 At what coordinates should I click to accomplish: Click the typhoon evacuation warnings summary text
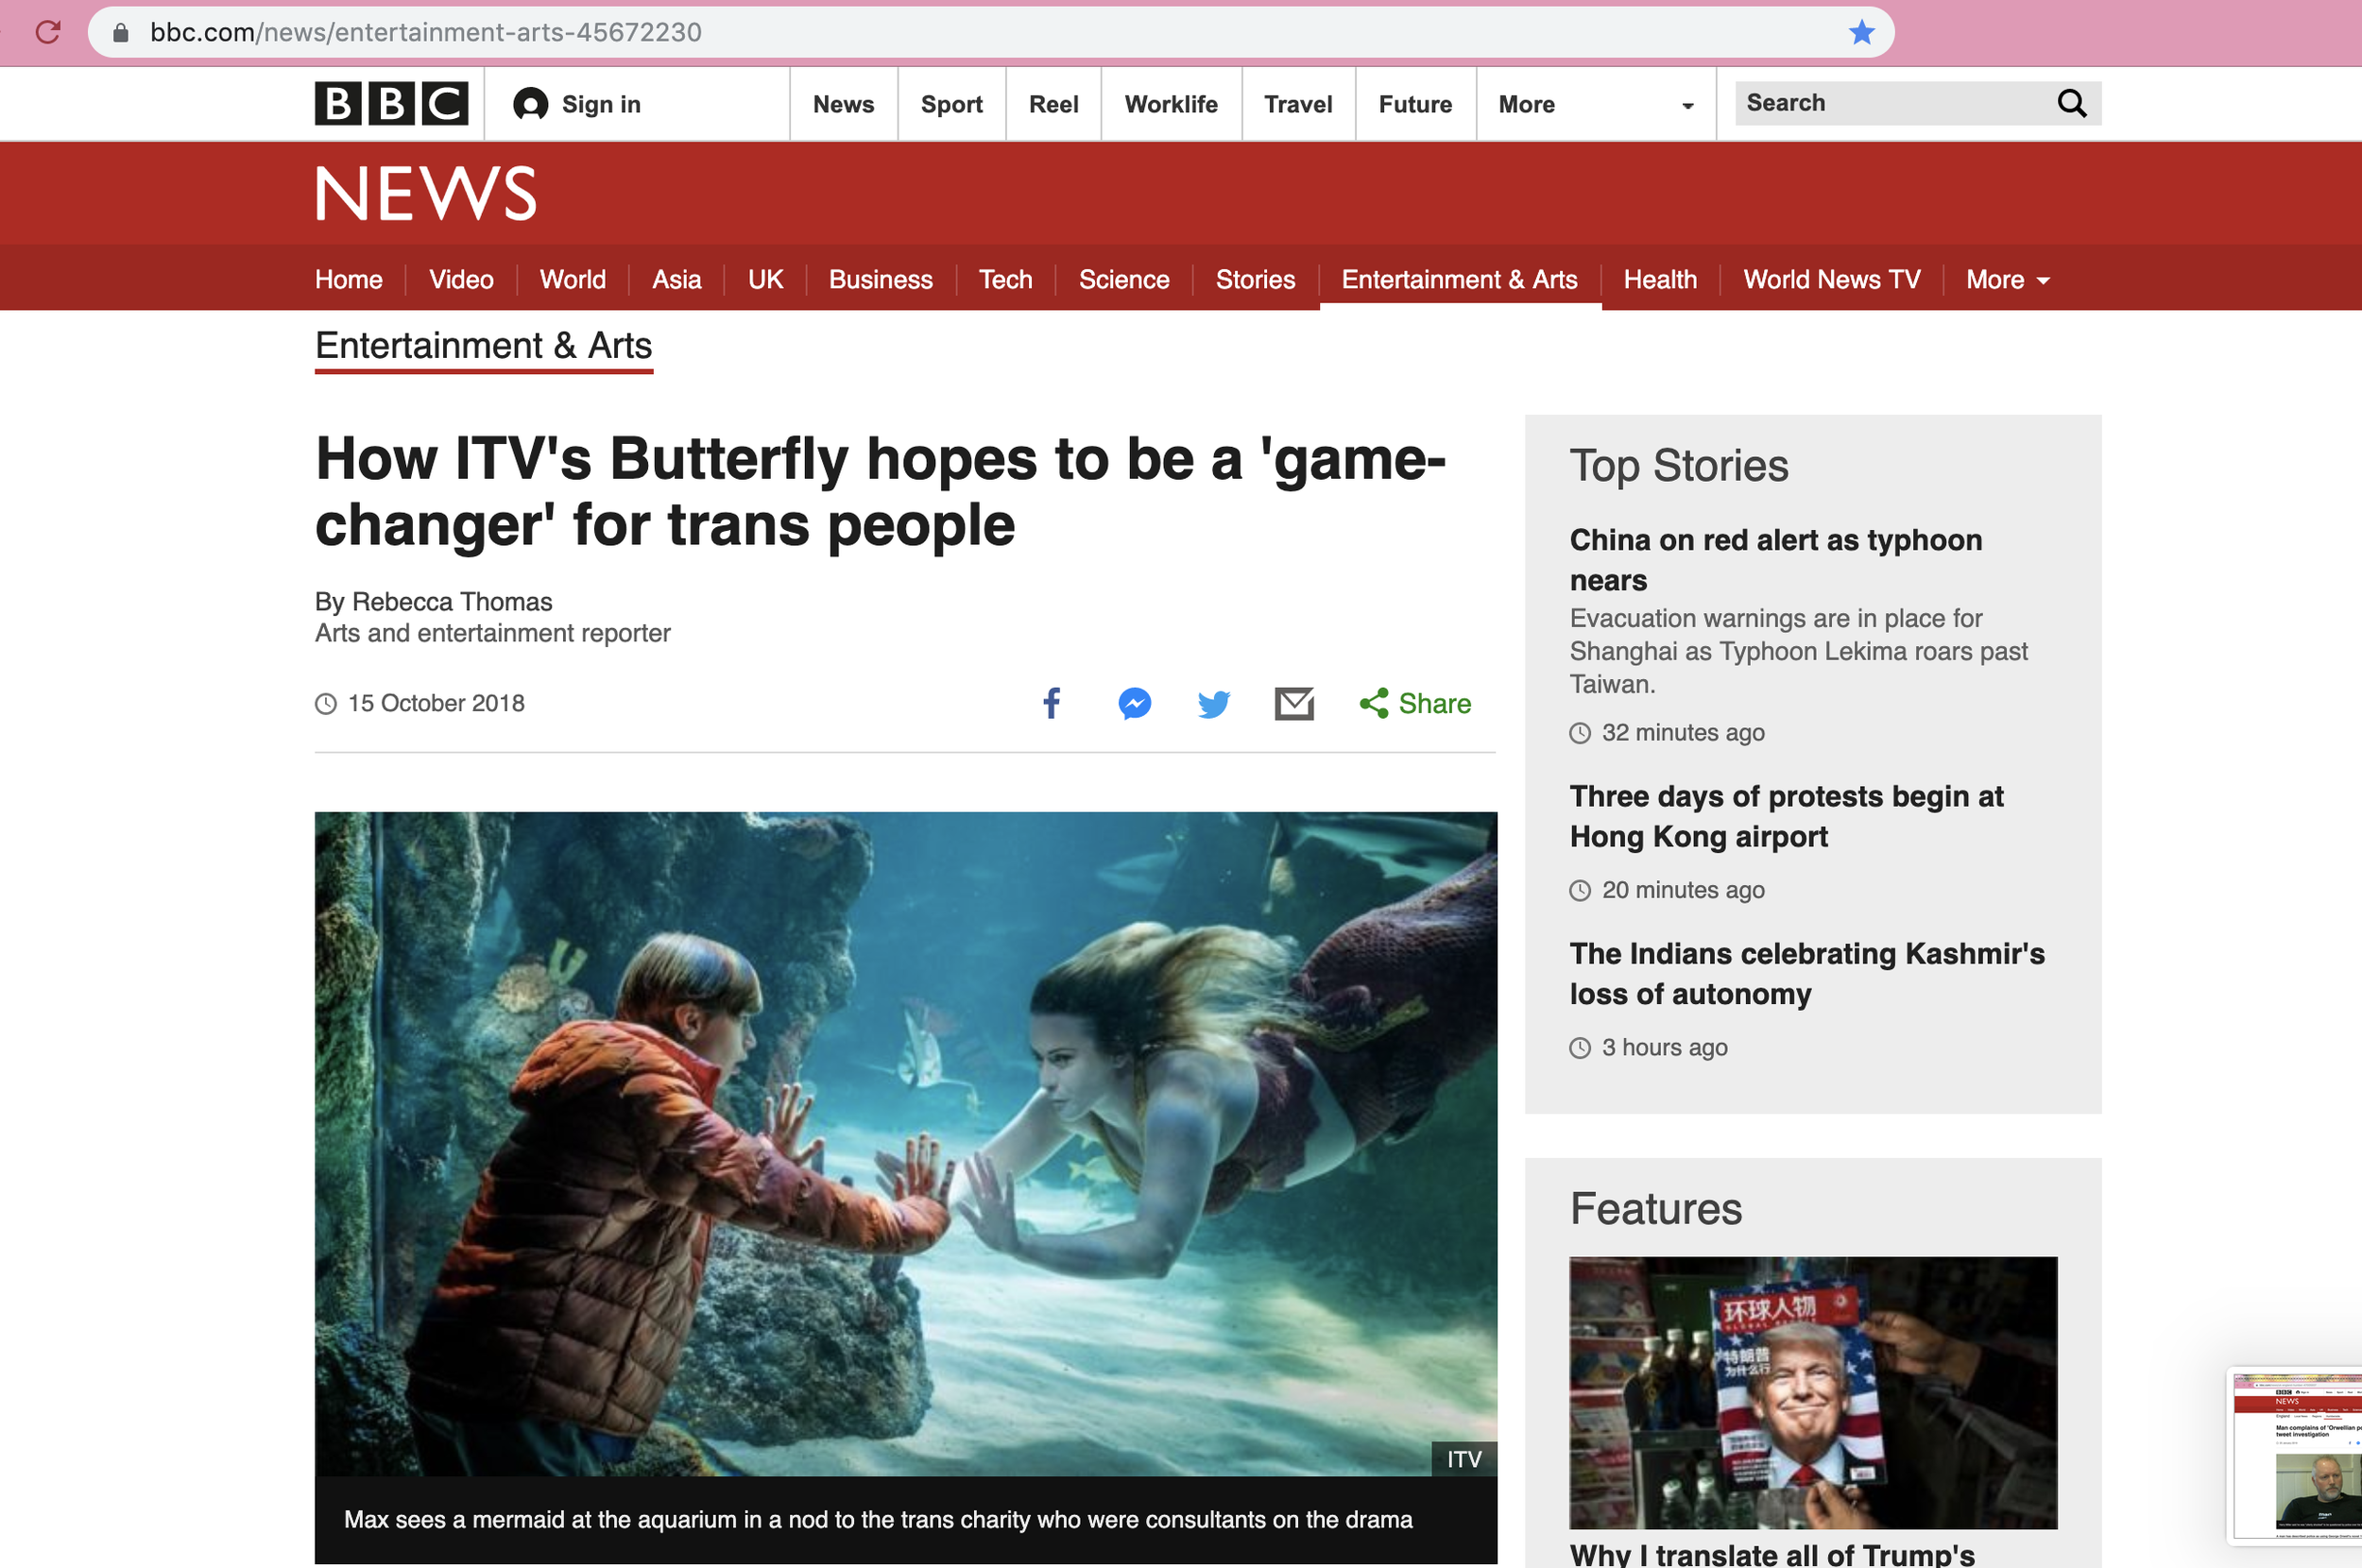pos(1798,651)
